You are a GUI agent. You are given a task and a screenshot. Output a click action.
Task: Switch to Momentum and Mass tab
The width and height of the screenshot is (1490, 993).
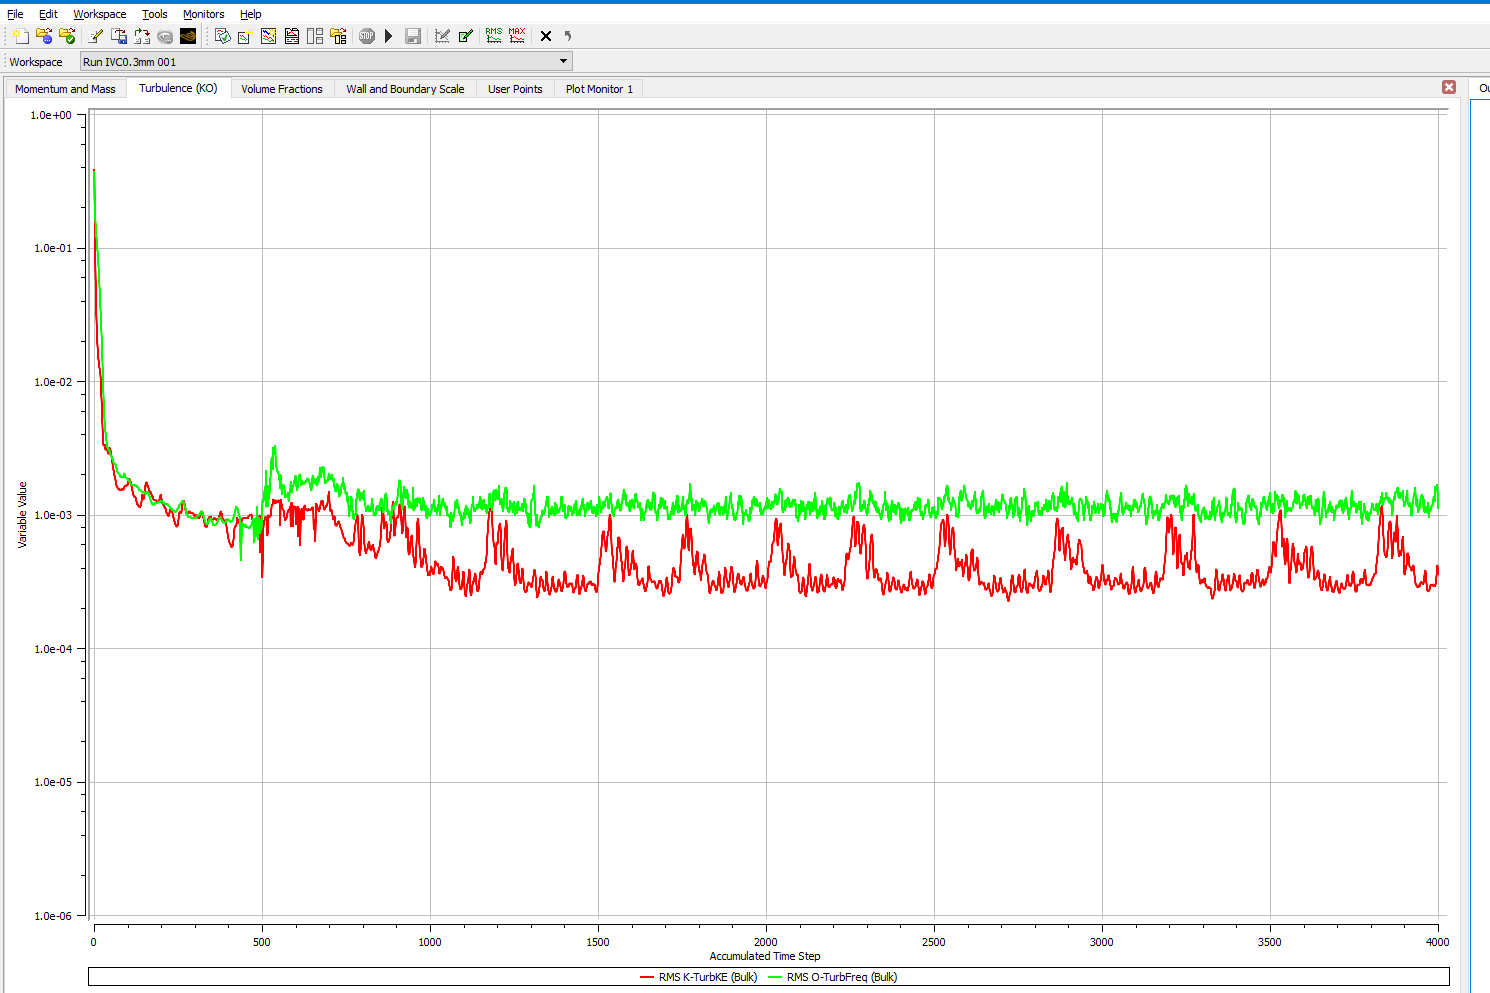click(65, 89)
